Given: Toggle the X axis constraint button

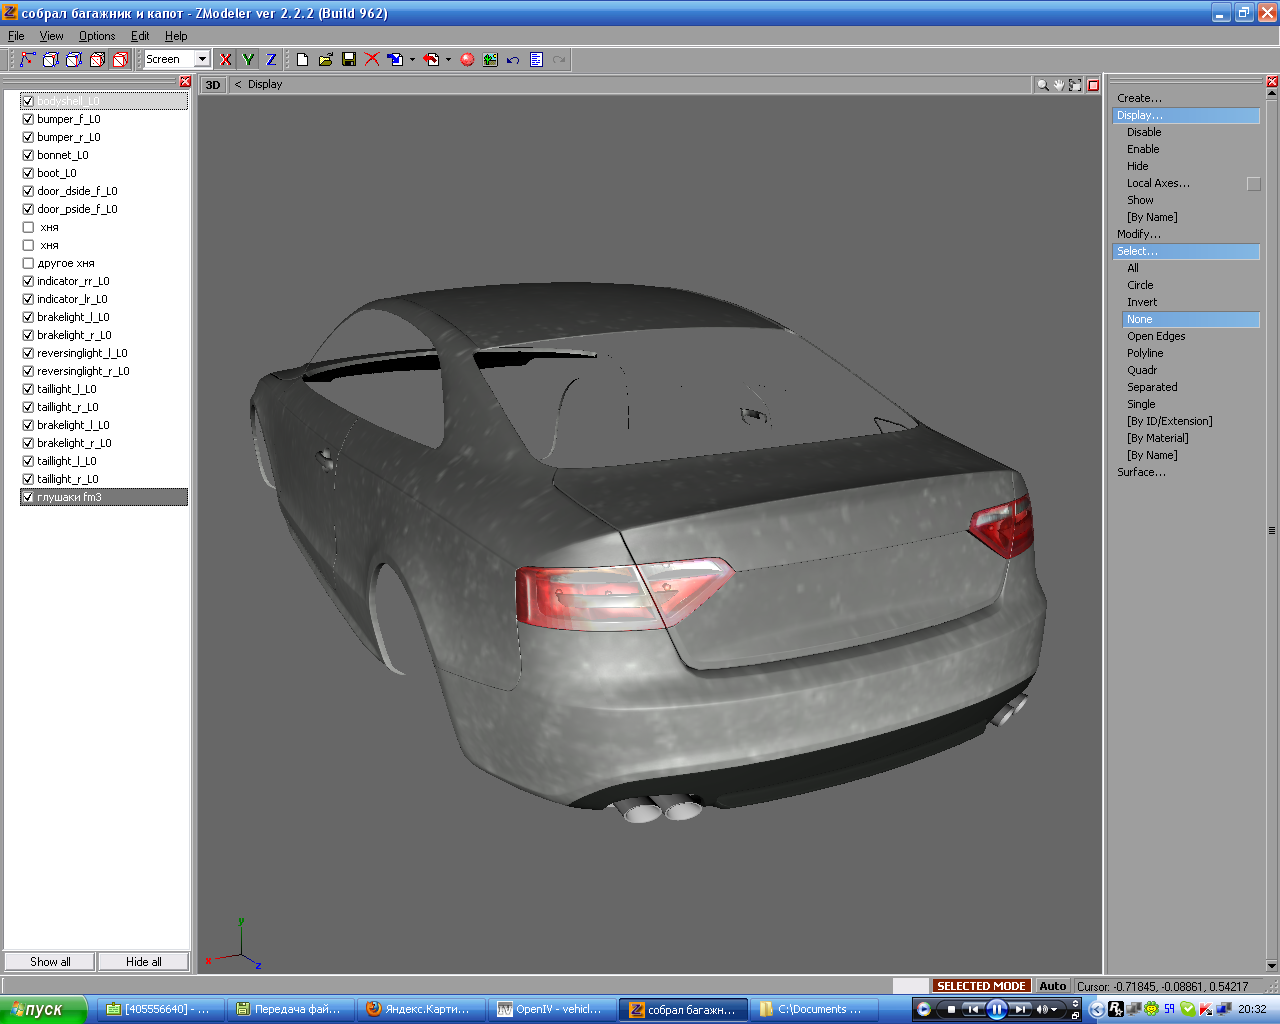Looking at the screenshot, I should 226,60.
